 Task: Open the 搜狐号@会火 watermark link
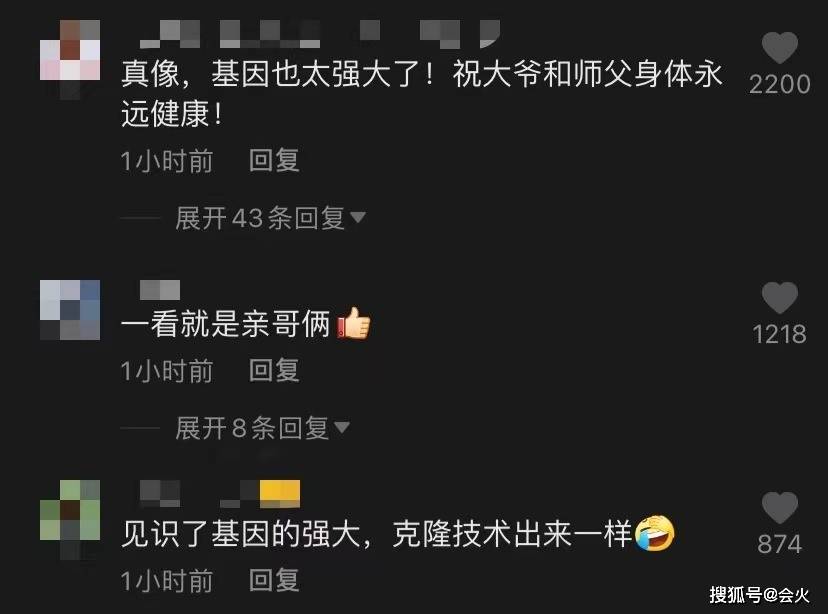click(x=759, y=595)
